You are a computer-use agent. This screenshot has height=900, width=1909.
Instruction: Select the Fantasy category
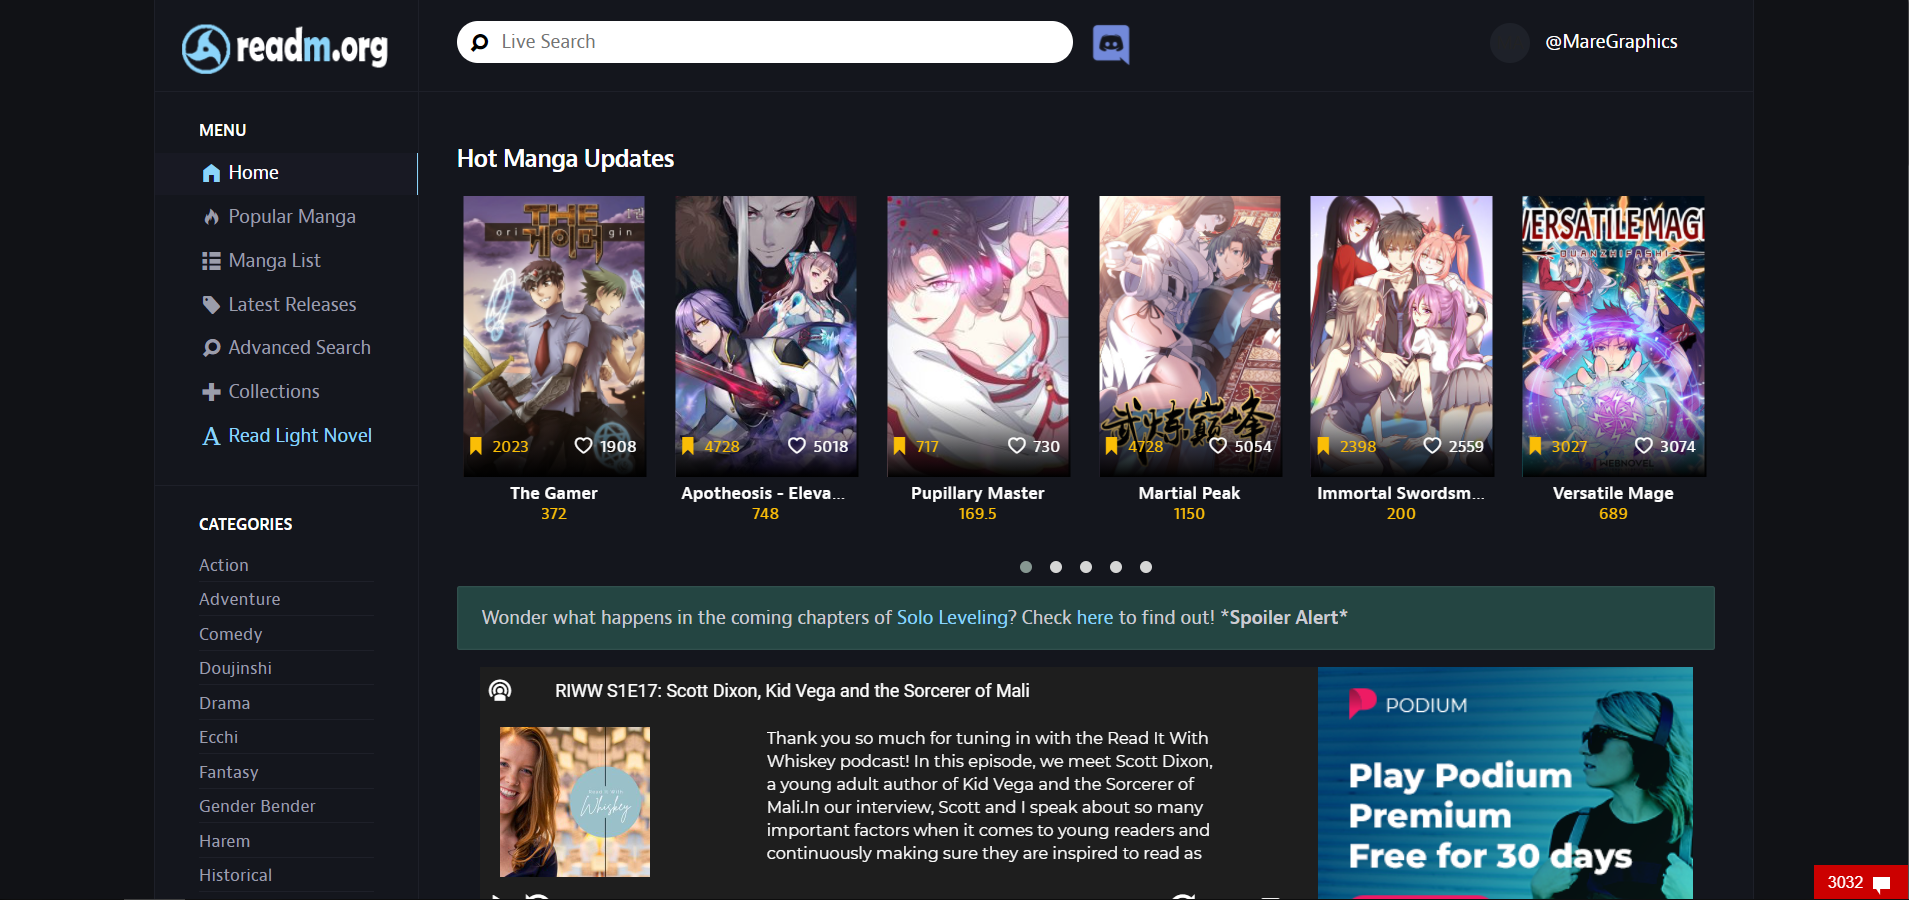click(x=229, y=772)
